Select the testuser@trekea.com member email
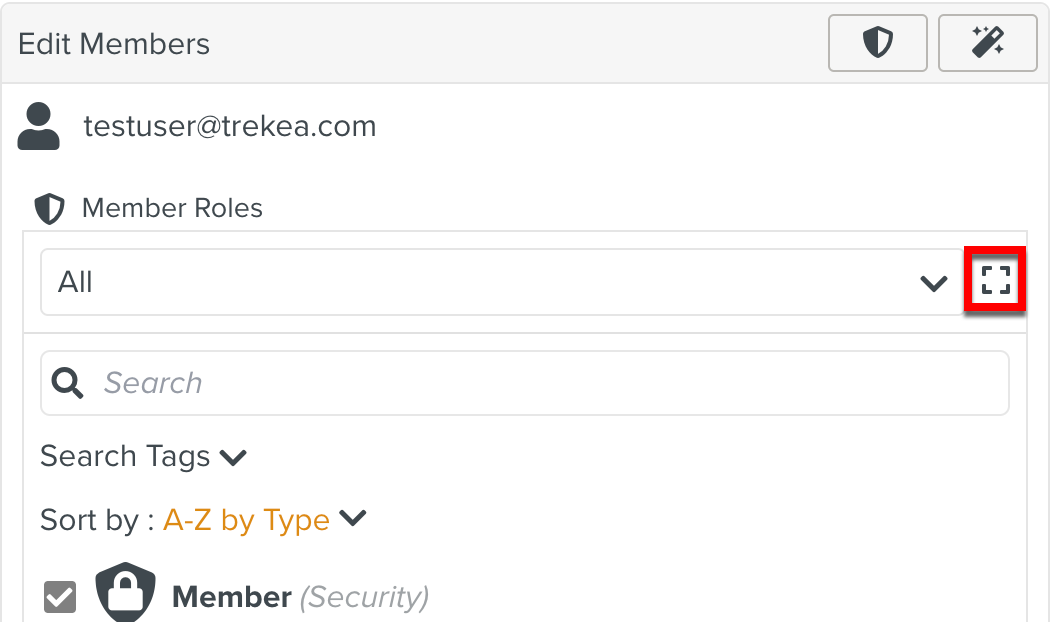1062x622 pixels. (230, 127)
